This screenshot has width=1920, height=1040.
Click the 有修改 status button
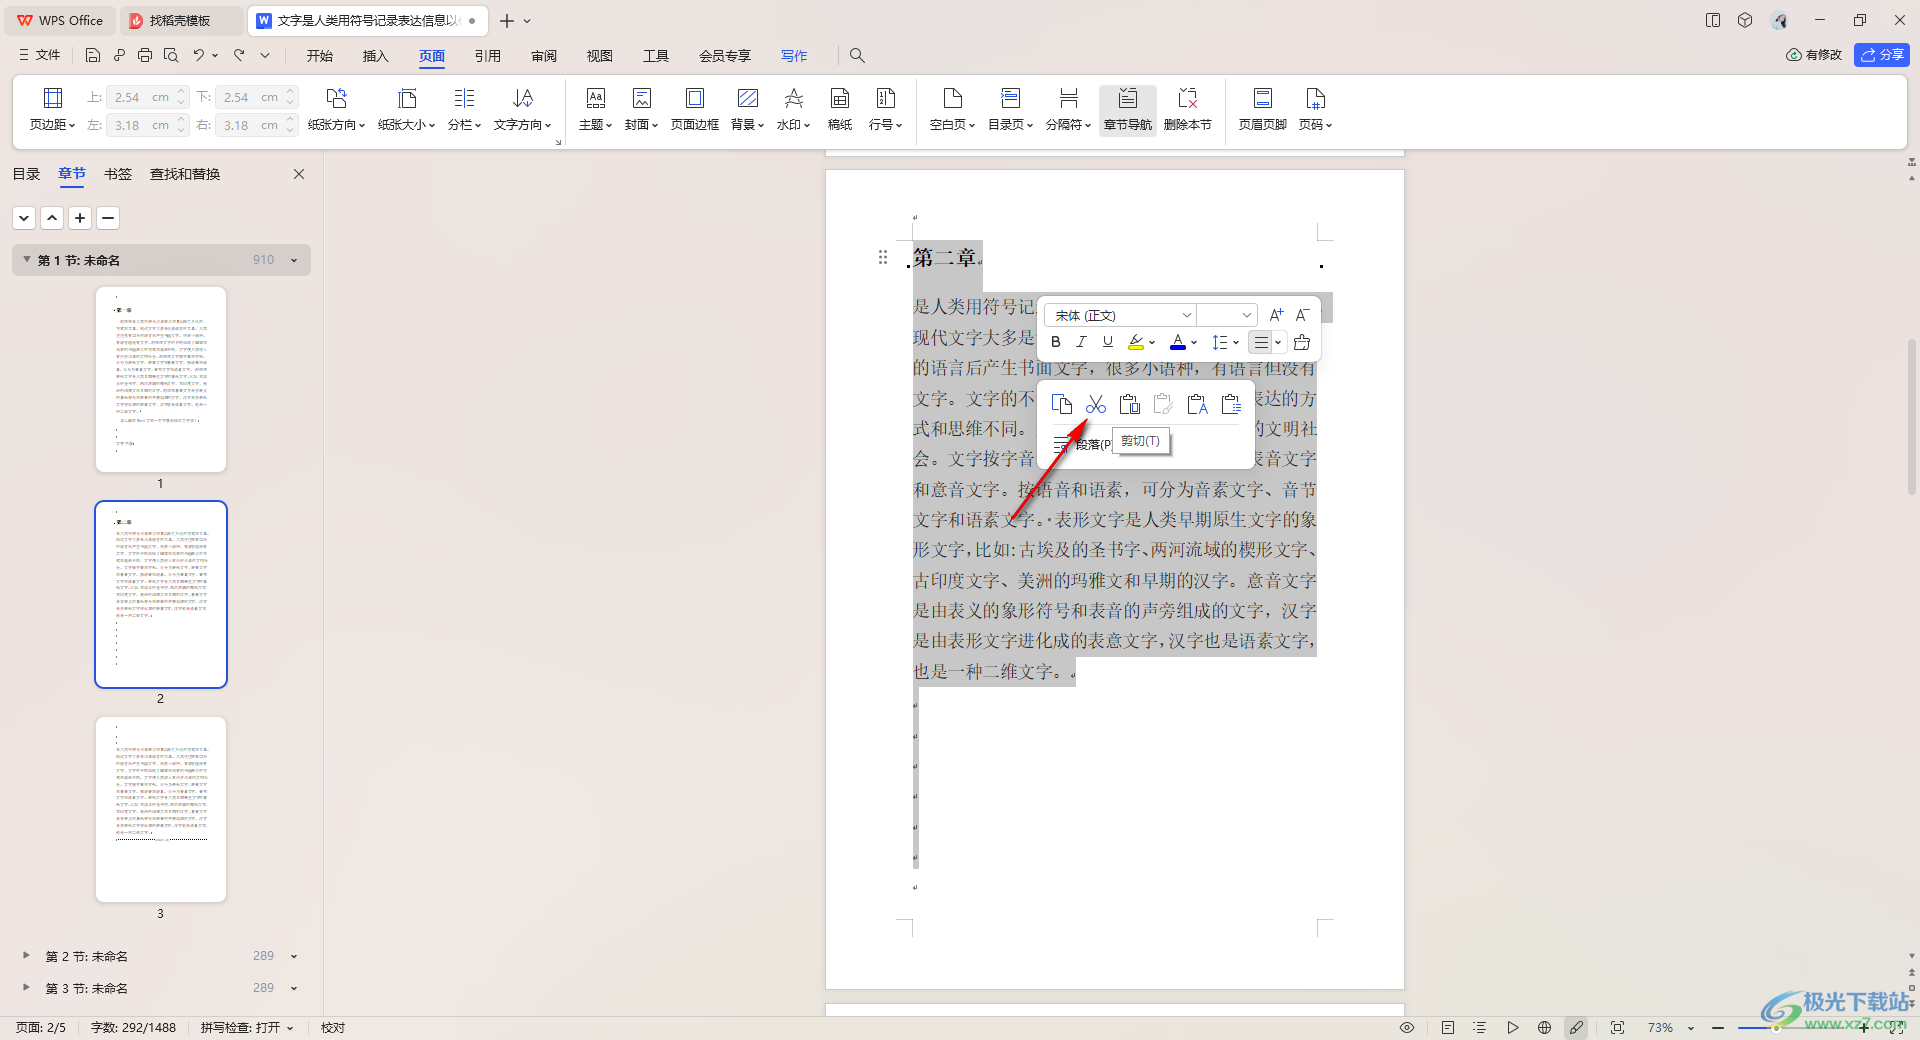pyautogui.click(x=1814, y=55)
